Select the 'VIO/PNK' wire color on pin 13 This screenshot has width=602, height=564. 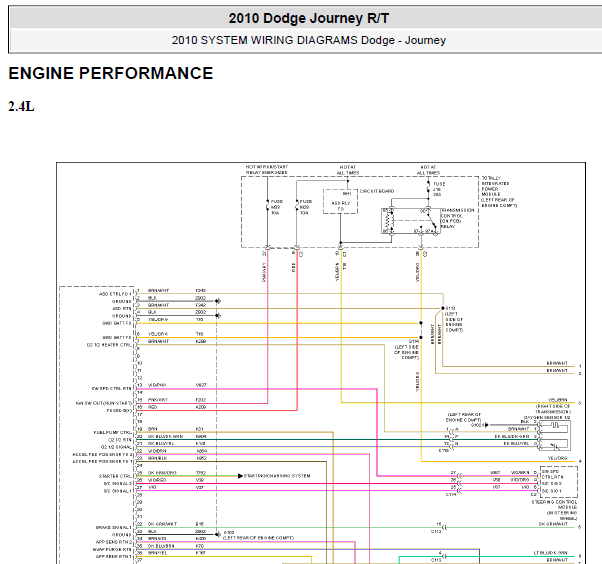coord(157,385)
